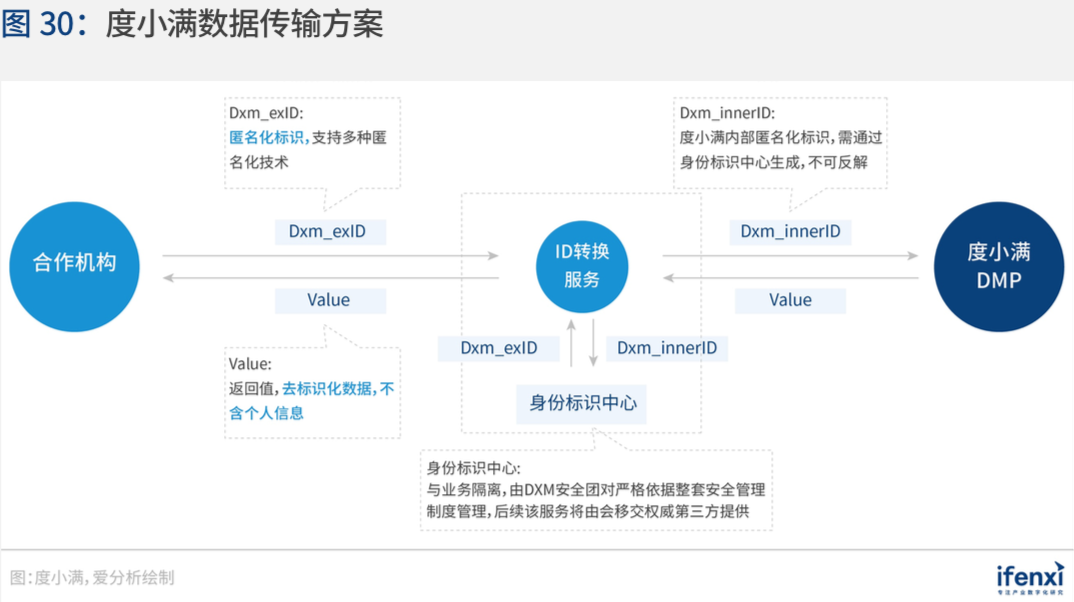The height and width of the screenshot is (602, 1074).
Task: Click the ifenxi logo
Action: pos(1030,579)
